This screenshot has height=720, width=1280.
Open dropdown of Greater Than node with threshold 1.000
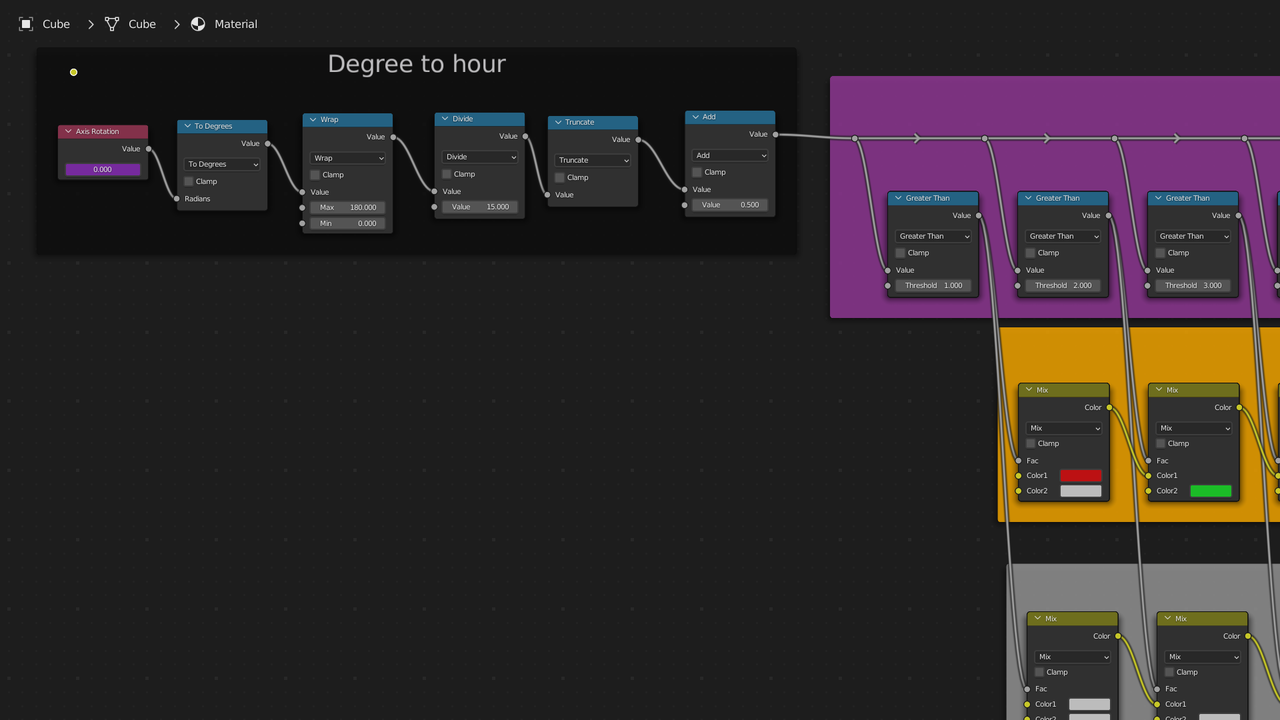pyautogui.click(x=933, y=236)
